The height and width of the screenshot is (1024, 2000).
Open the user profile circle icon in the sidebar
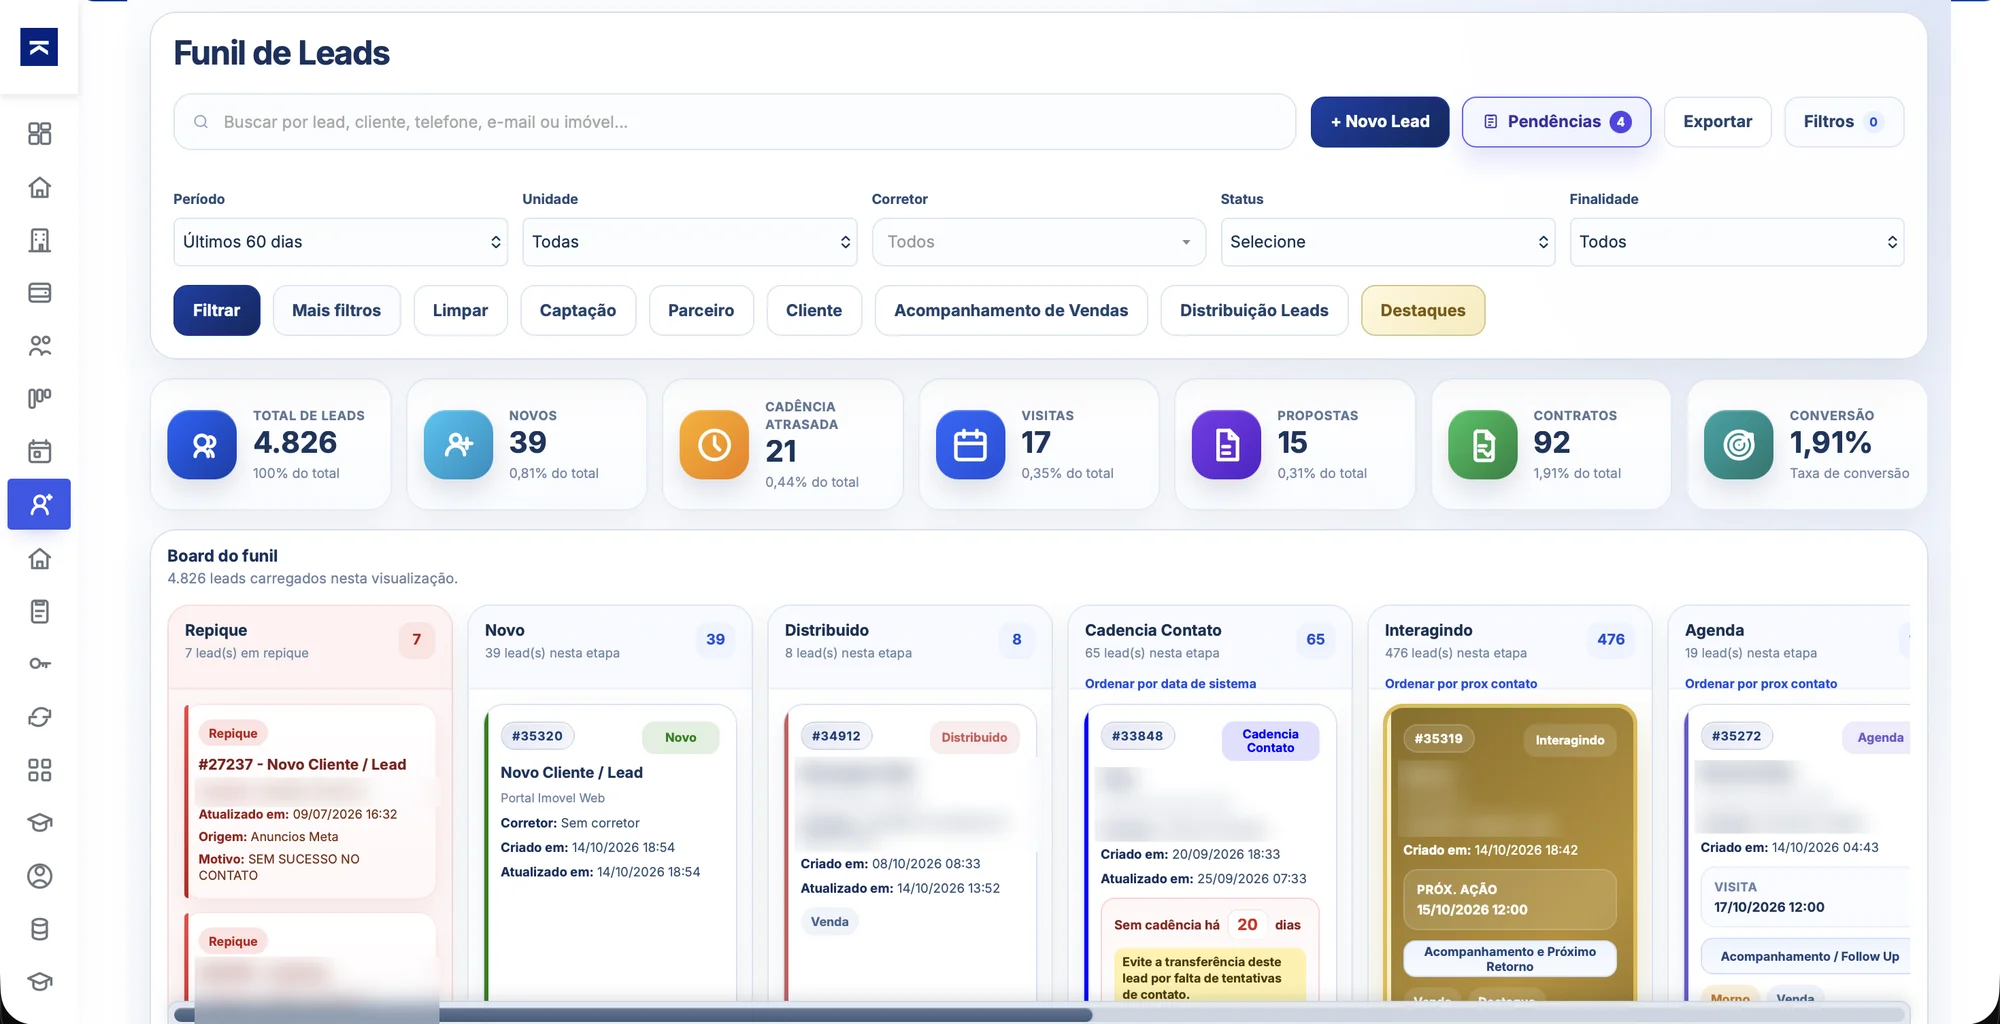tap(39, 876)
